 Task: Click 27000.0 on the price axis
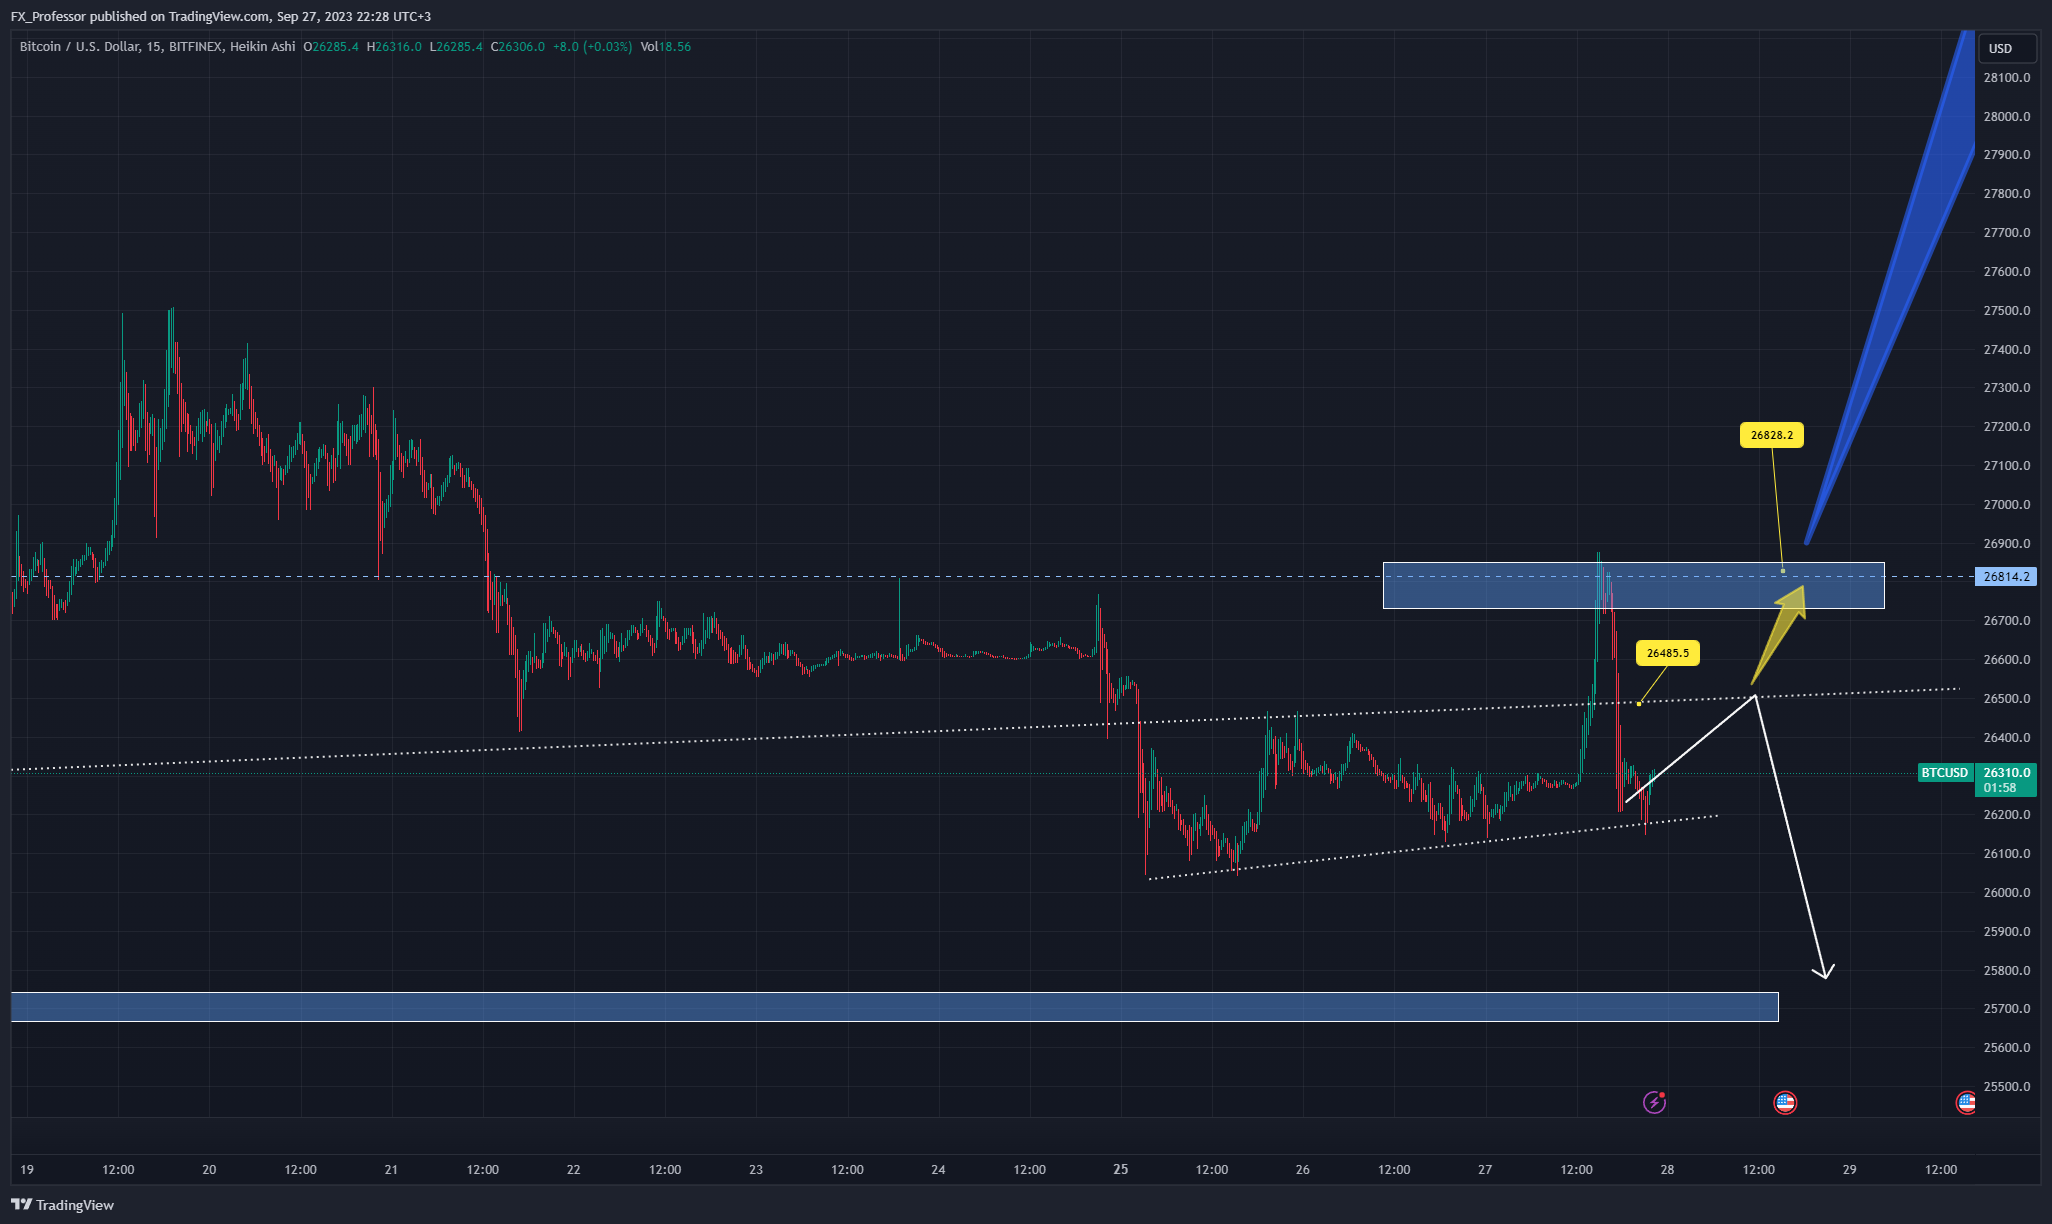click(x=2006, y=505)
